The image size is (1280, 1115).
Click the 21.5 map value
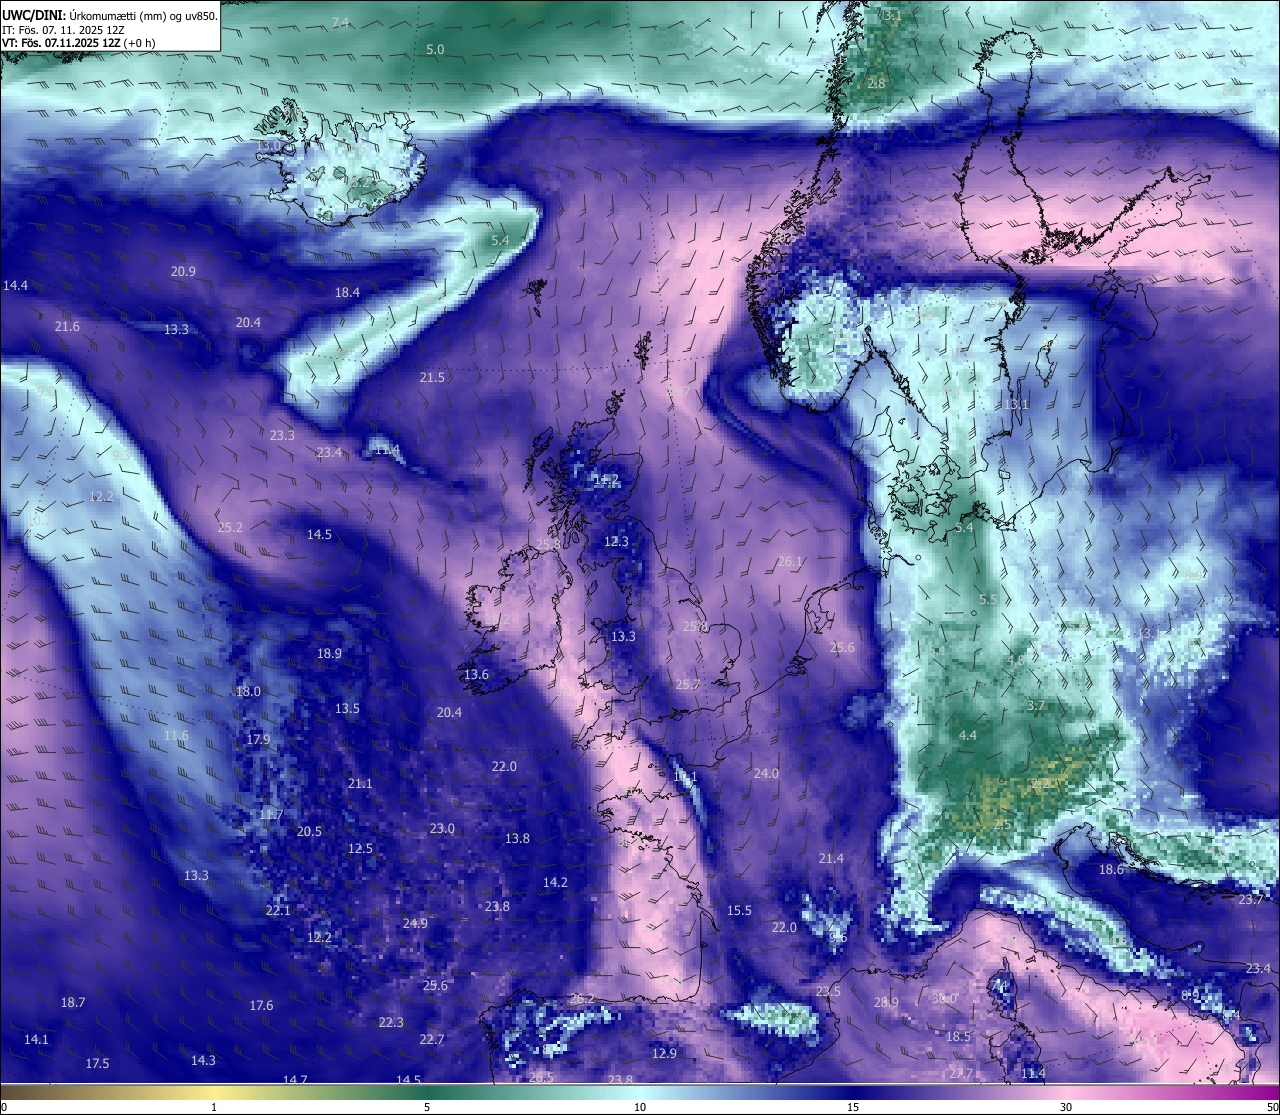(x=432, y=377)
